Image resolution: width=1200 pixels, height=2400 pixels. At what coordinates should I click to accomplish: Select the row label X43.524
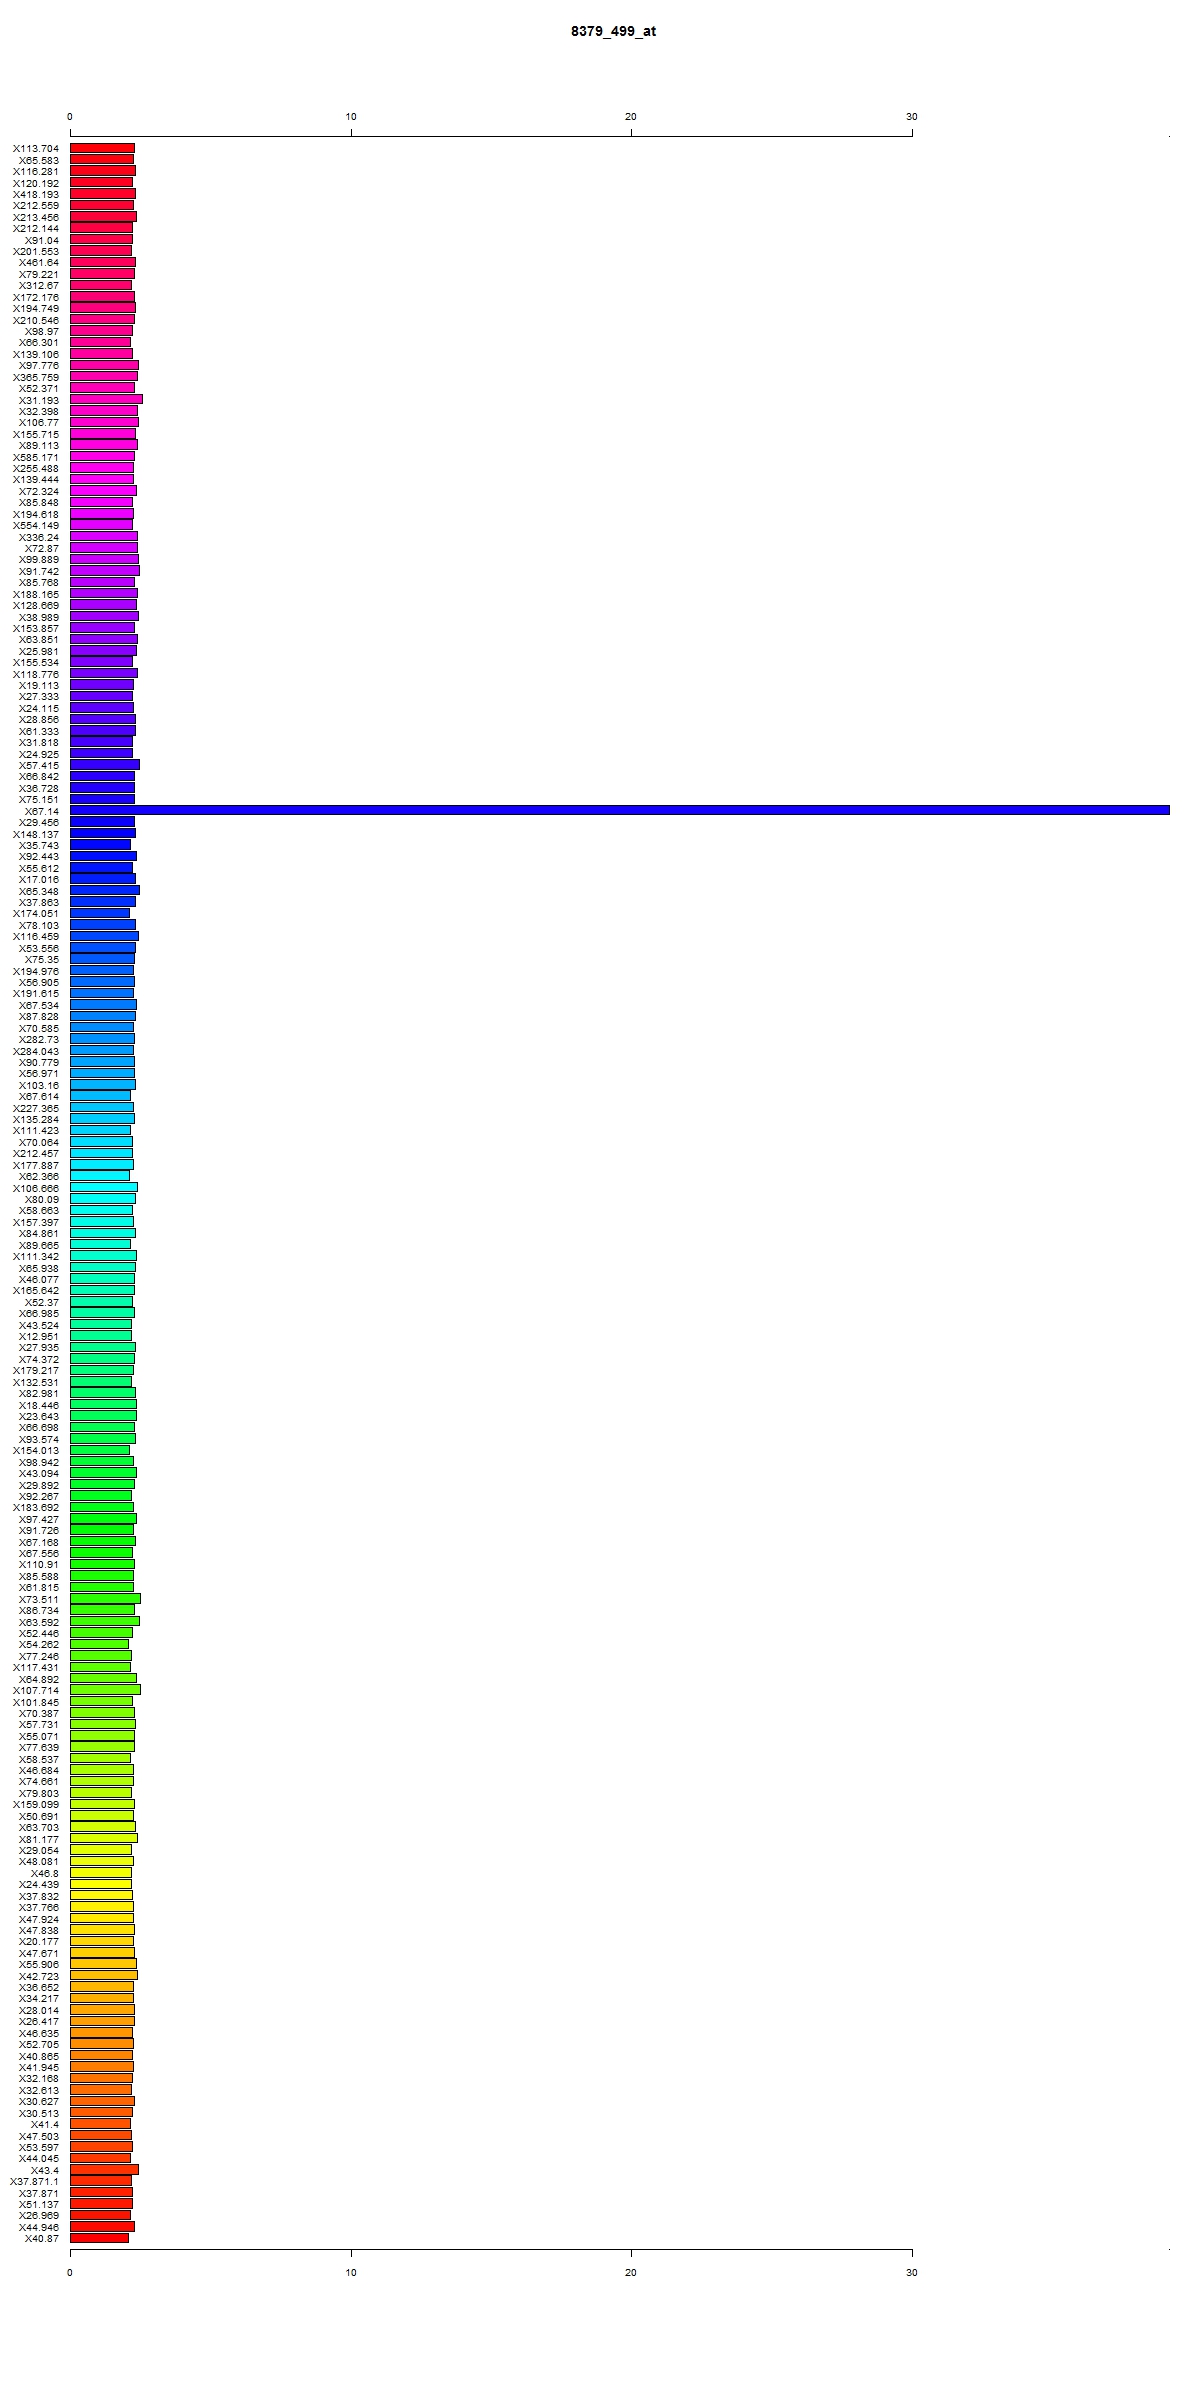[39, 1324]
